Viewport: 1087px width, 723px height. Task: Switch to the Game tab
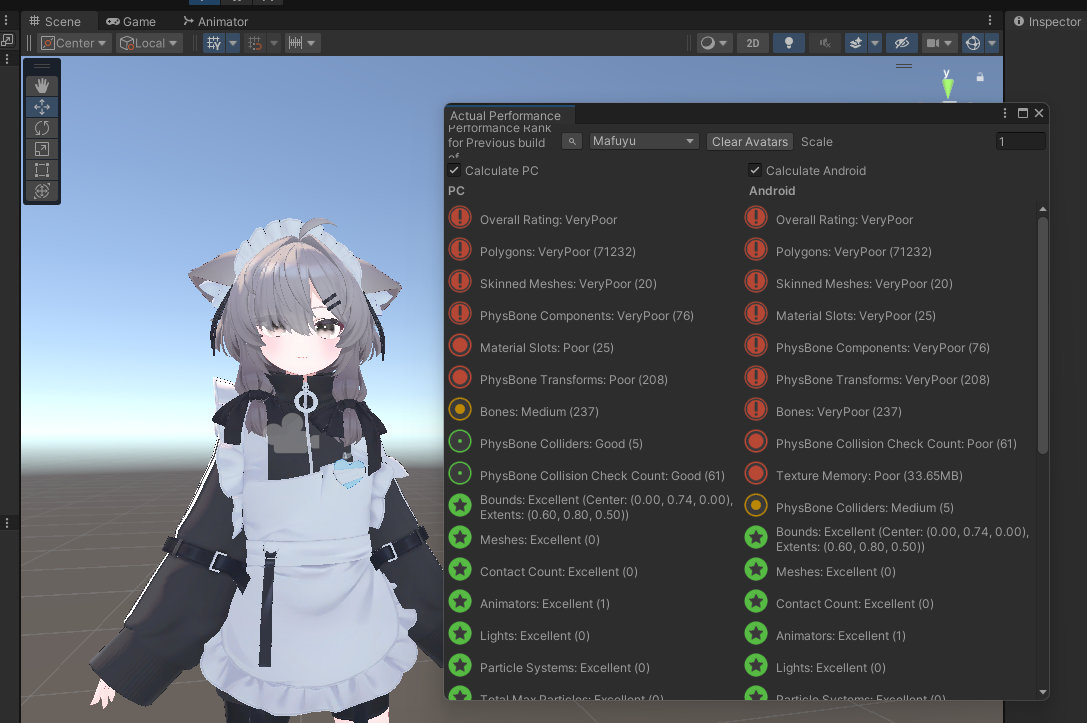tap(131, 21)
